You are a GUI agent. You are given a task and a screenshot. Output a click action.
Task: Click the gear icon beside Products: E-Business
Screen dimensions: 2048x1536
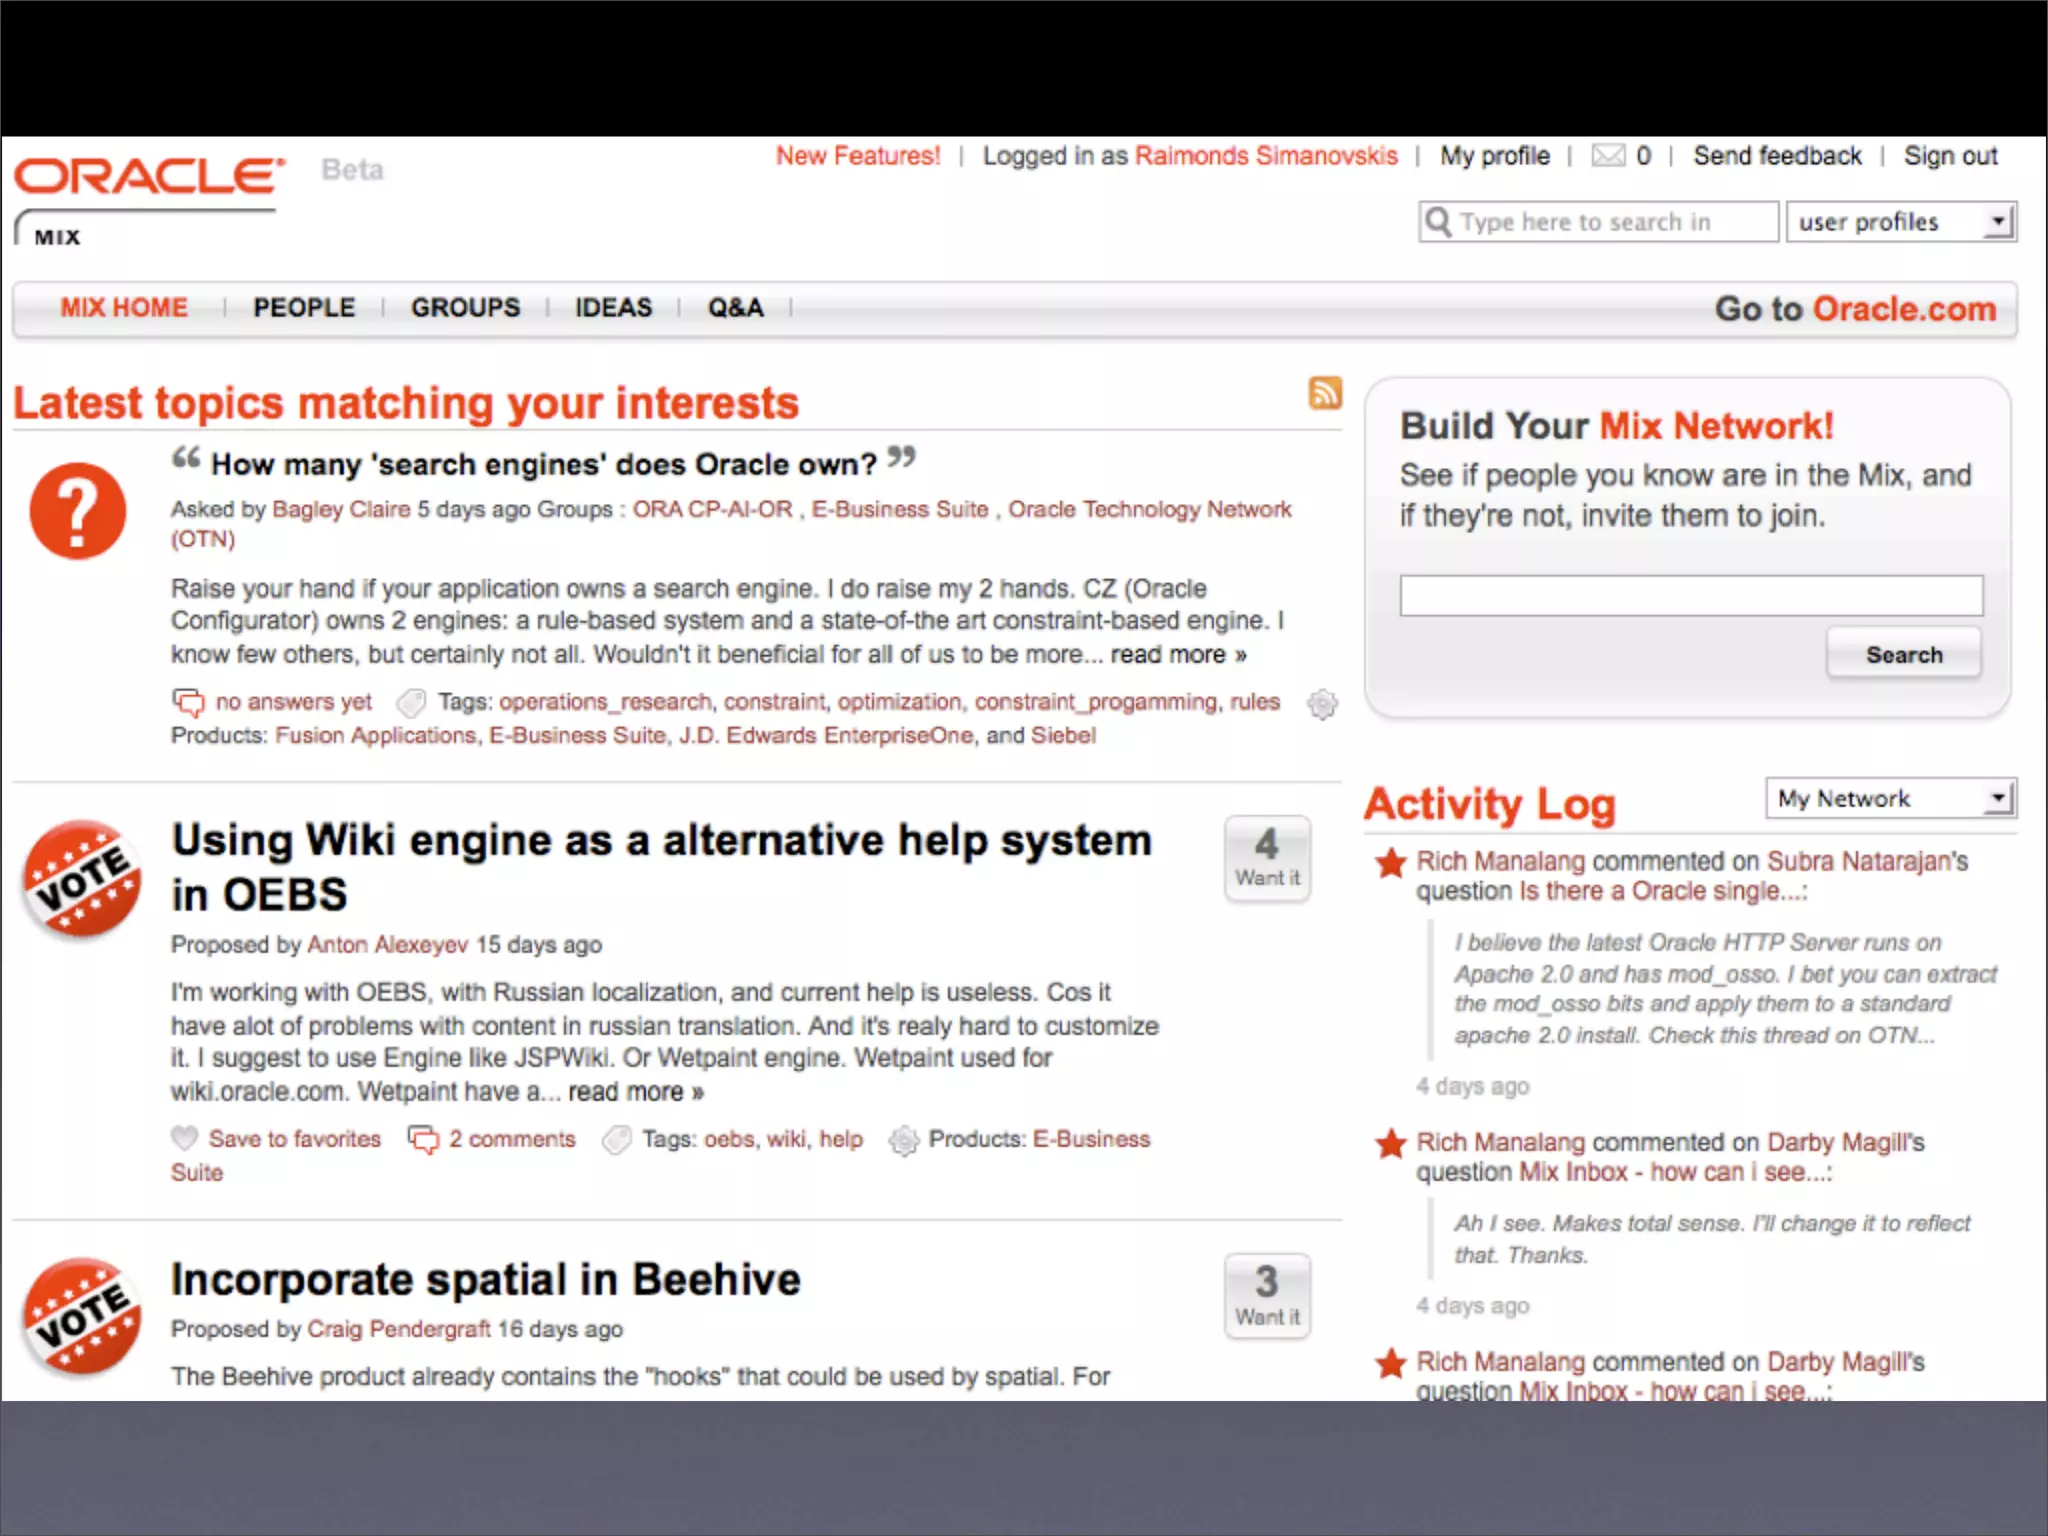tap(904, 1140)
